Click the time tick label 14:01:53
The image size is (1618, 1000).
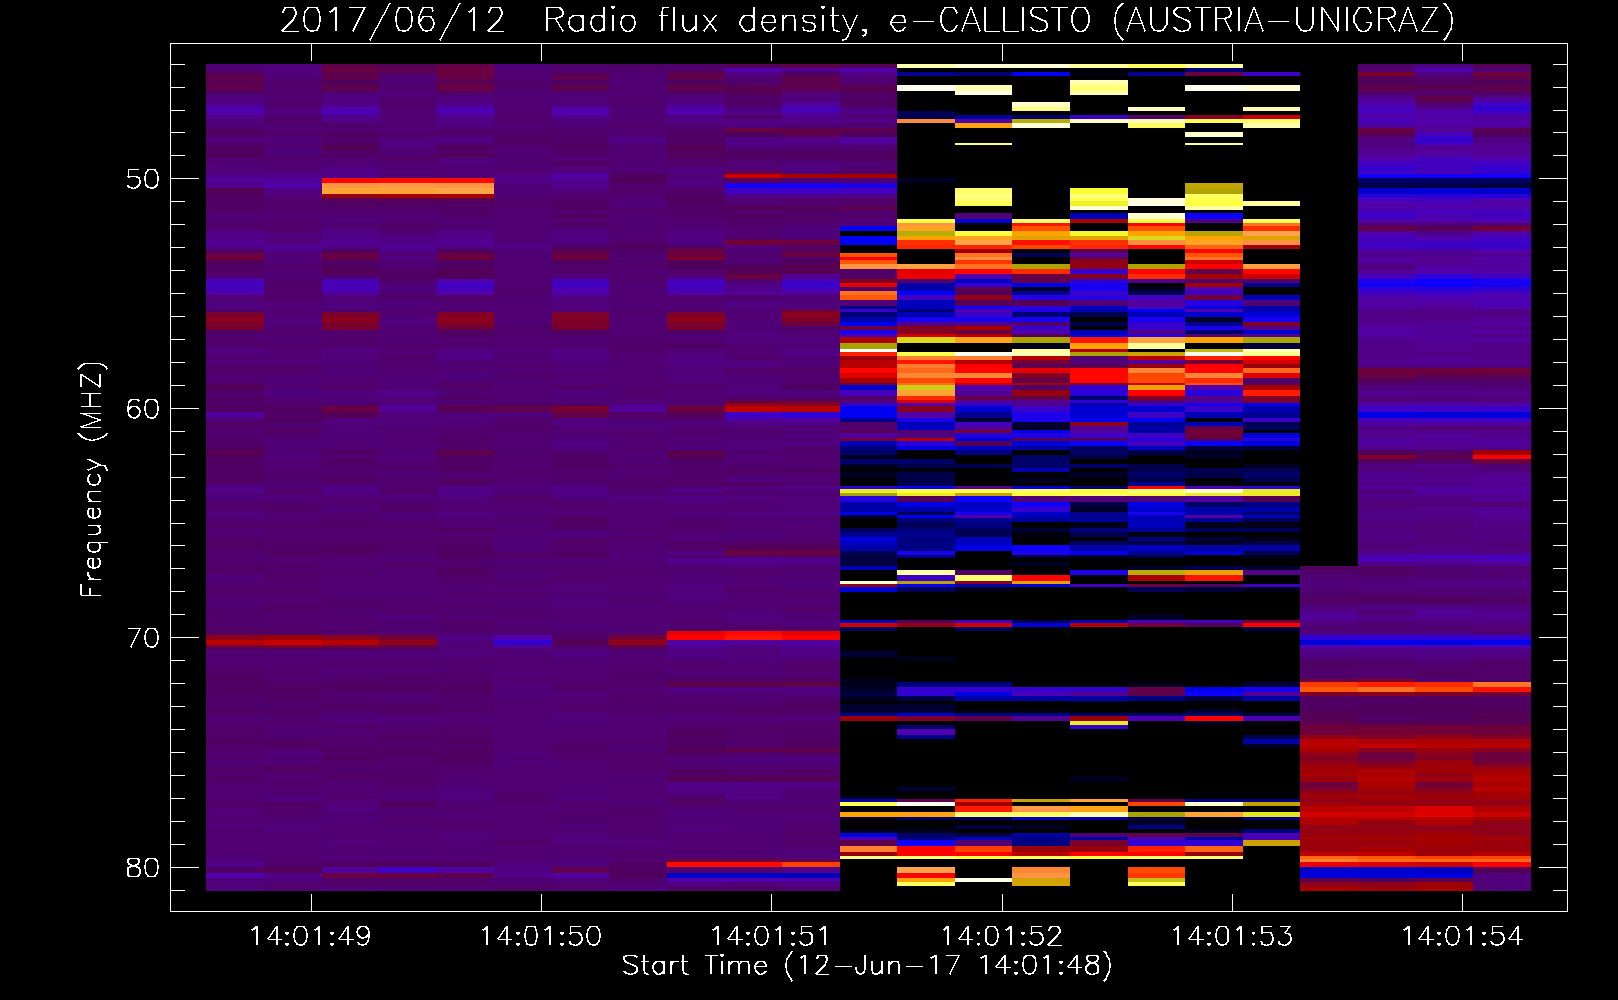[1232, 937]
